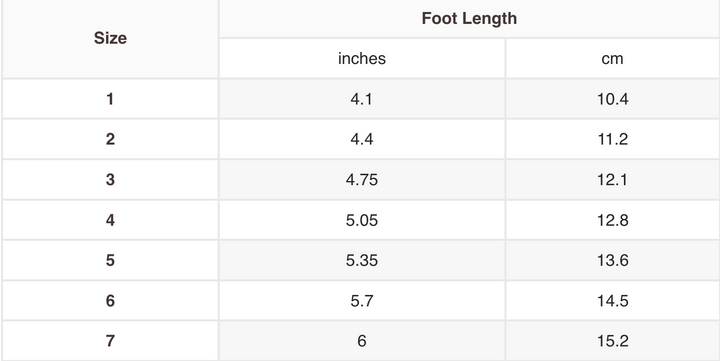The height and width of the screenshot is (361, 720).
Task: Select the 5.05 inches cell
Action: coord(362,220)
